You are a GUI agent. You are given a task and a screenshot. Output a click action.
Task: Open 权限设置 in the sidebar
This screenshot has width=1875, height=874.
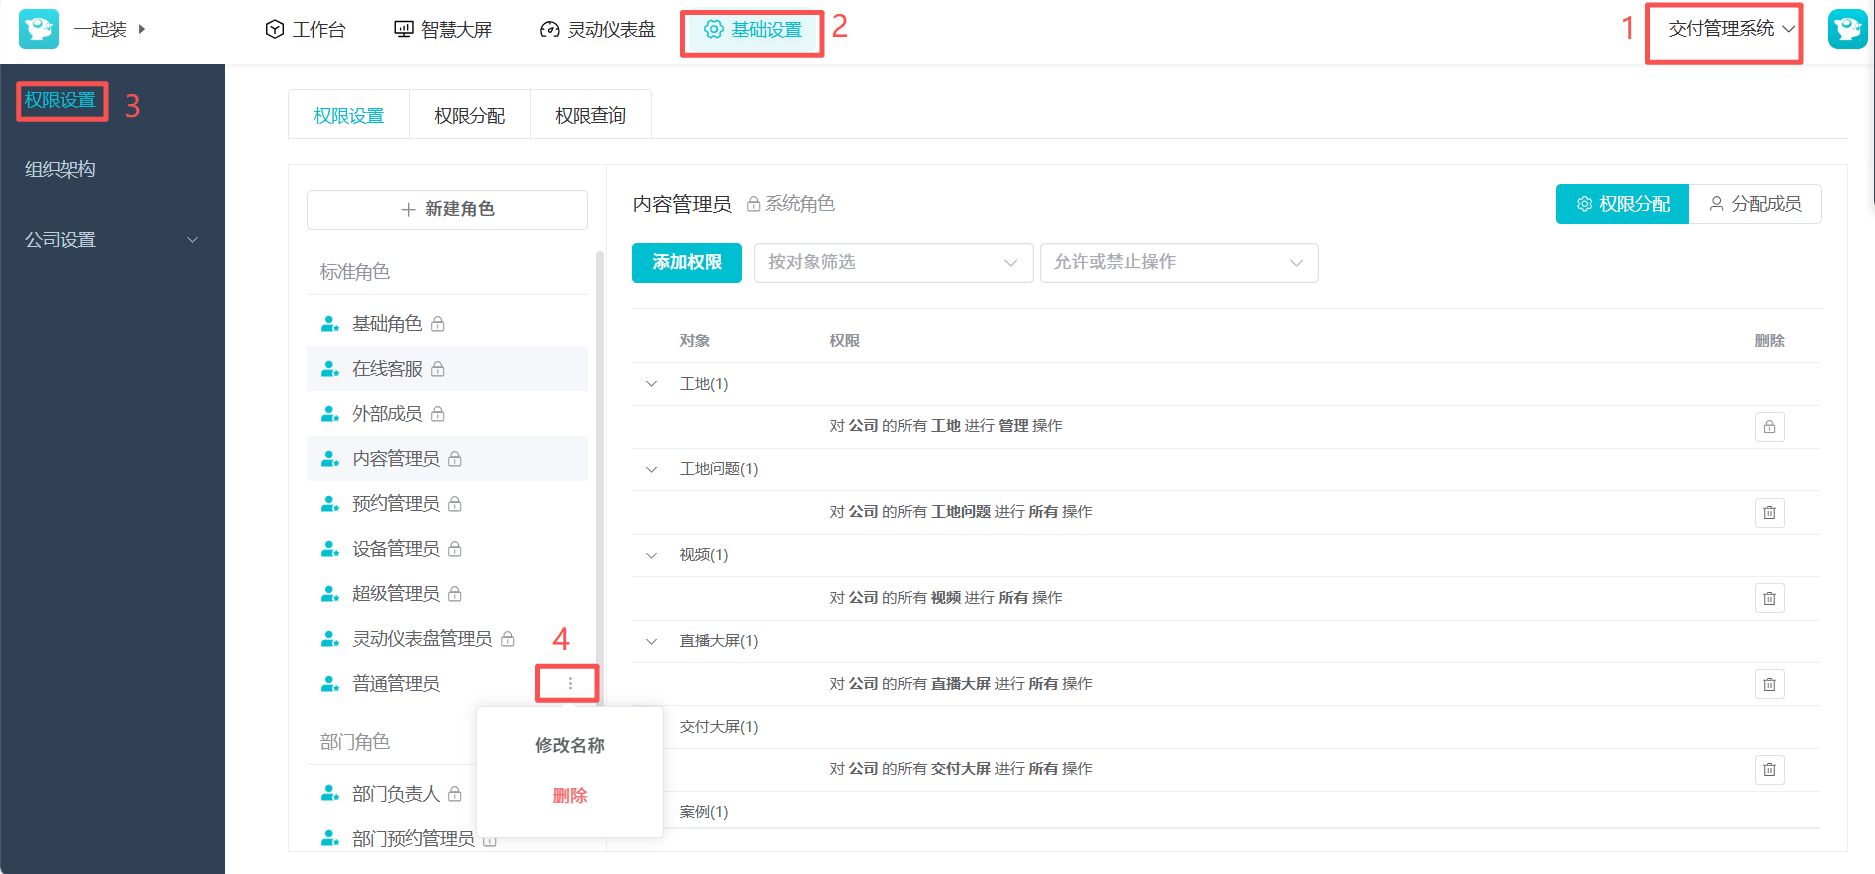[60, 100]
